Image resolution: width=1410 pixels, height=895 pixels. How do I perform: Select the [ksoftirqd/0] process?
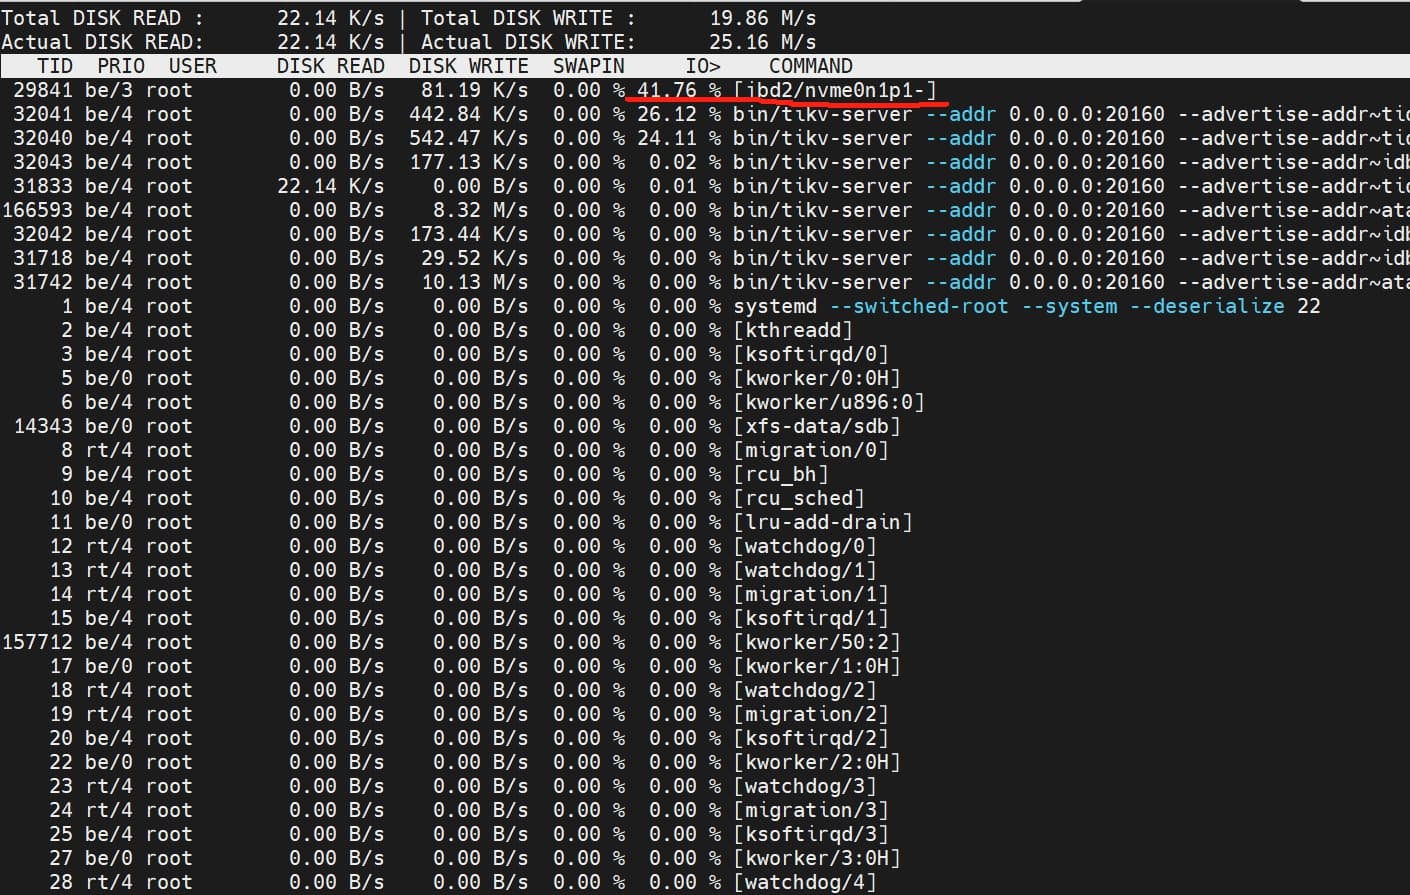click(811, 354)
